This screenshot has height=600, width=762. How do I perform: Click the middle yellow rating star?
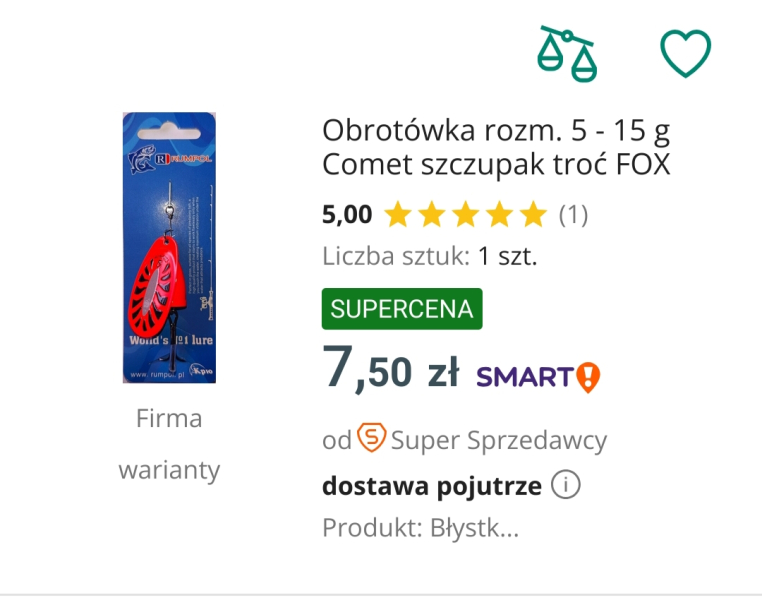pos(466,214)
